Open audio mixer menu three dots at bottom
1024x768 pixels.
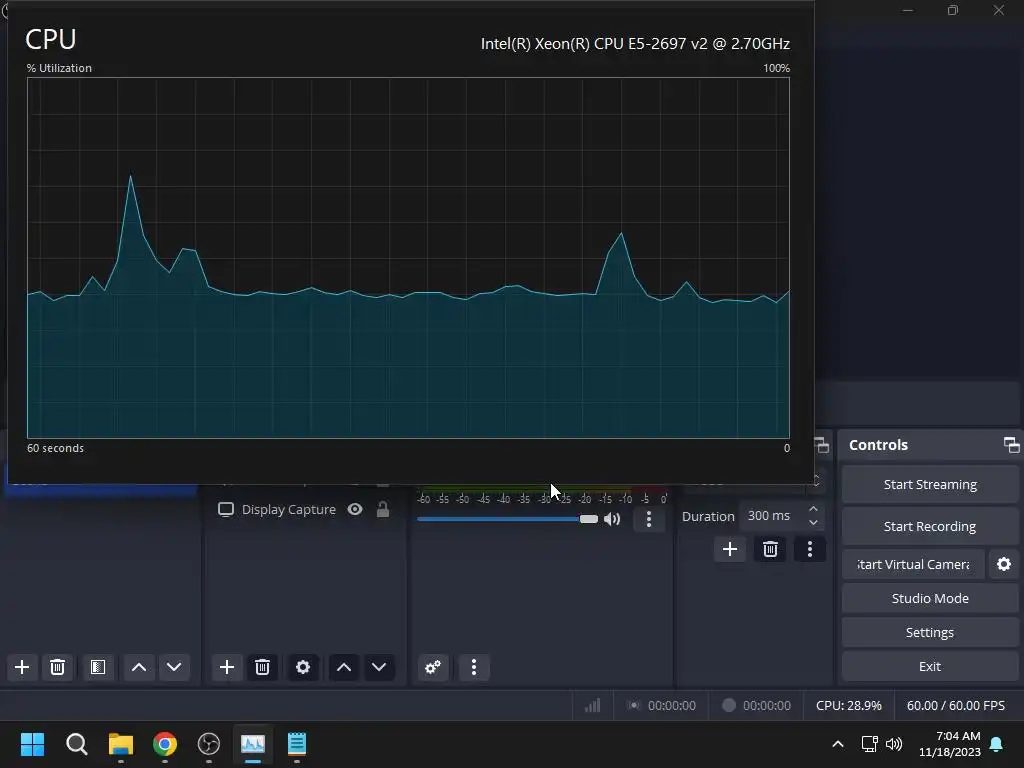pyautogui.click(x=474, y=667)
